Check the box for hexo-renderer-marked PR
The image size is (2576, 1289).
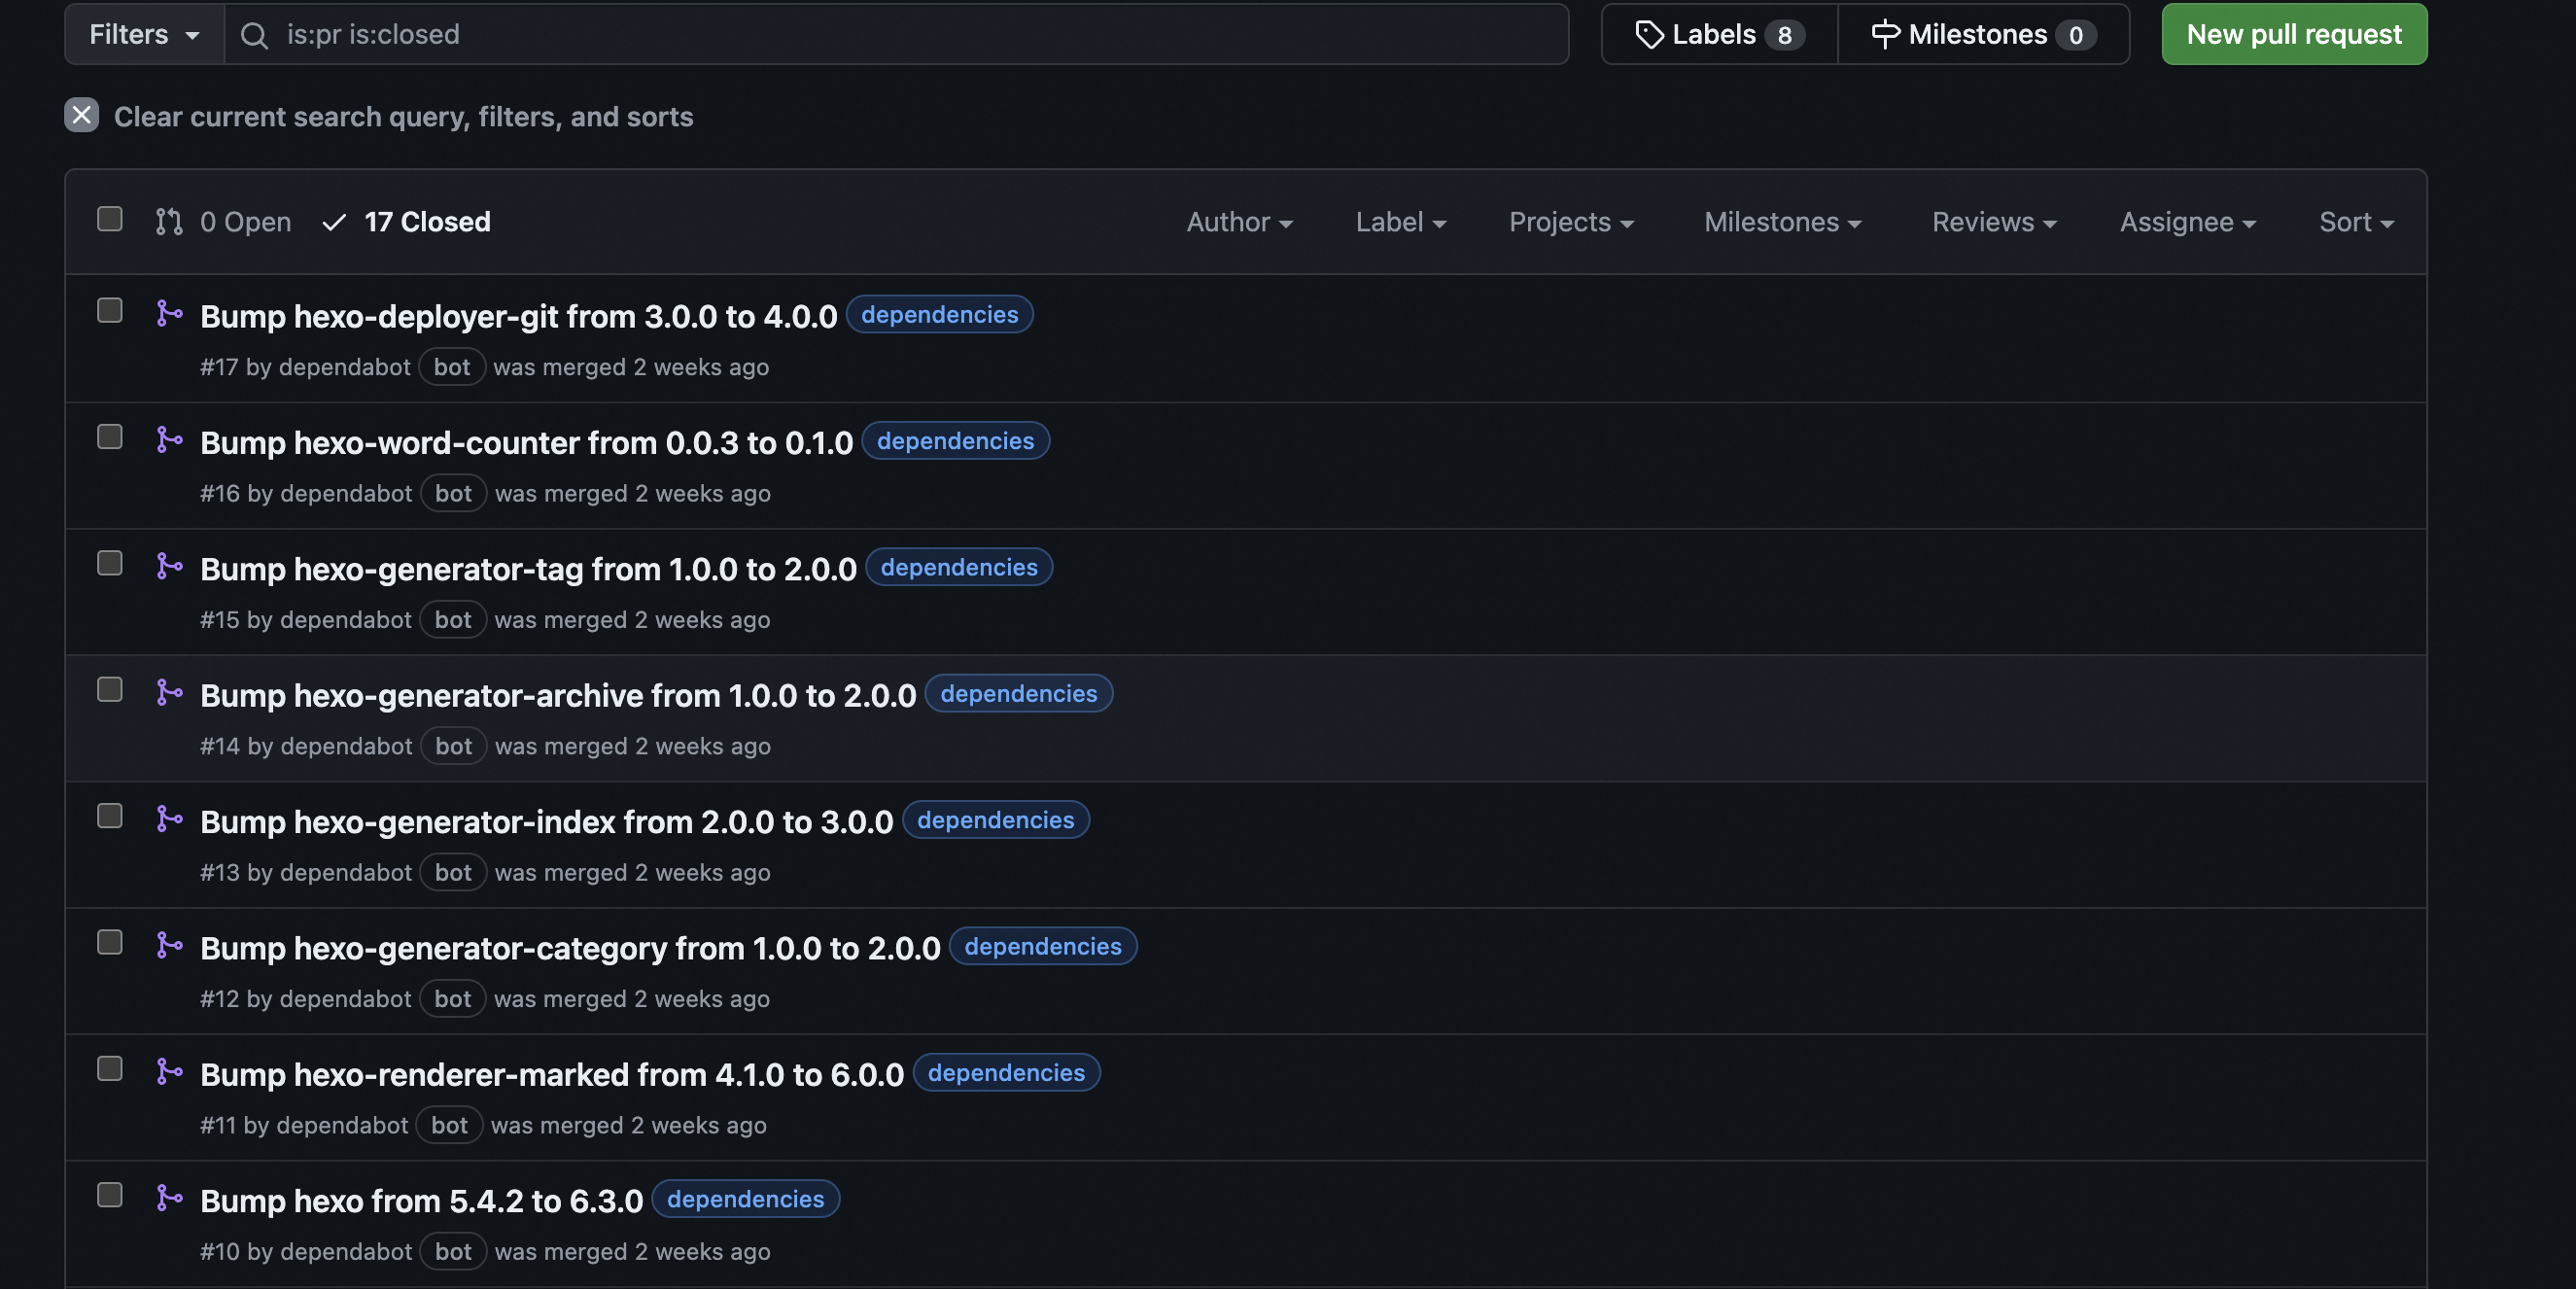110,1069
